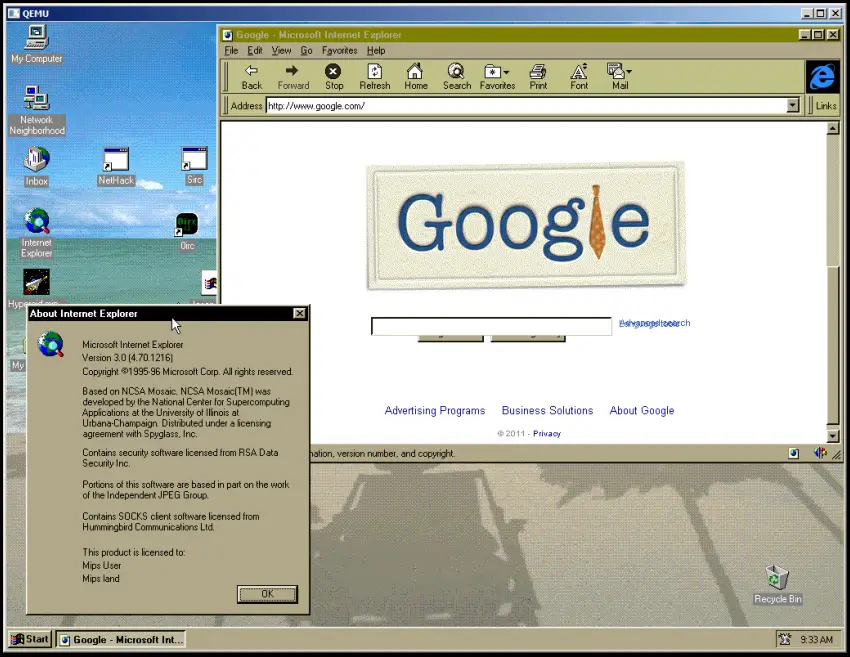Expand the Address bar history dropdown

[793, 106]
